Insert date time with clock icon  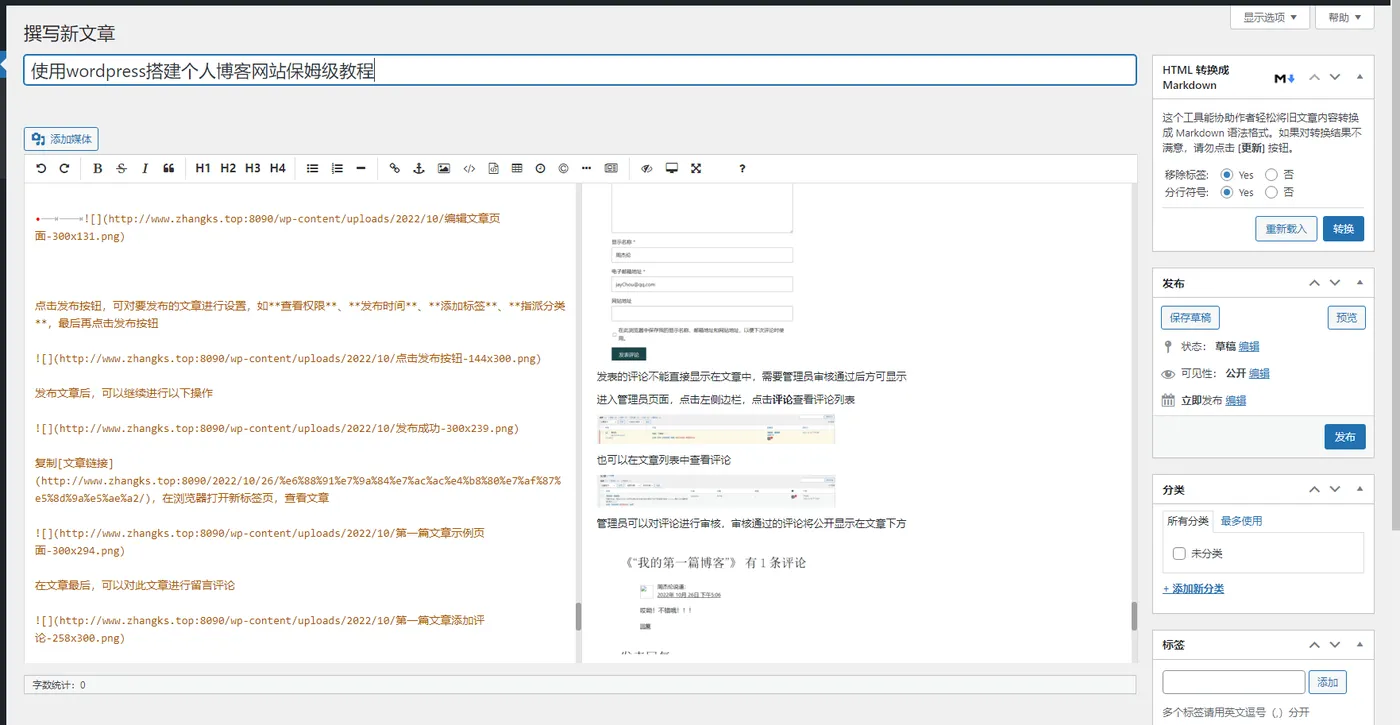[x=540, y=168]
